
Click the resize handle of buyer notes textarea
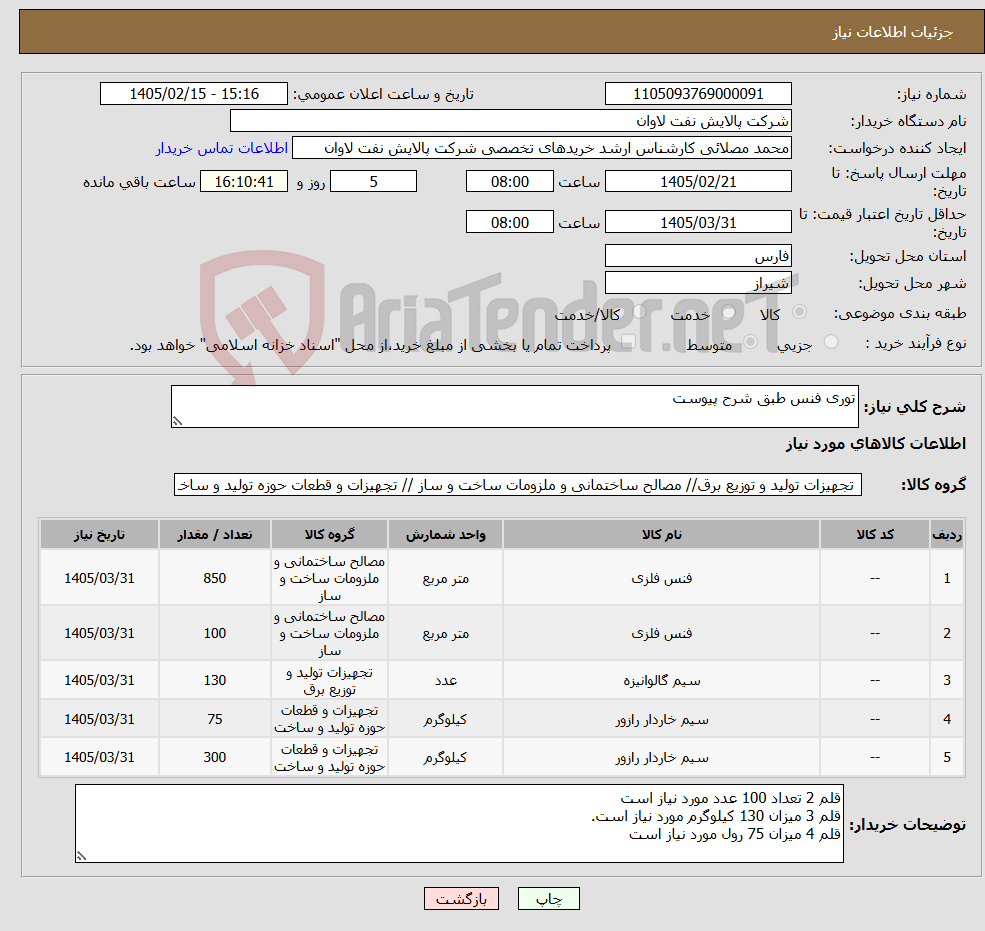coord(81,856)
